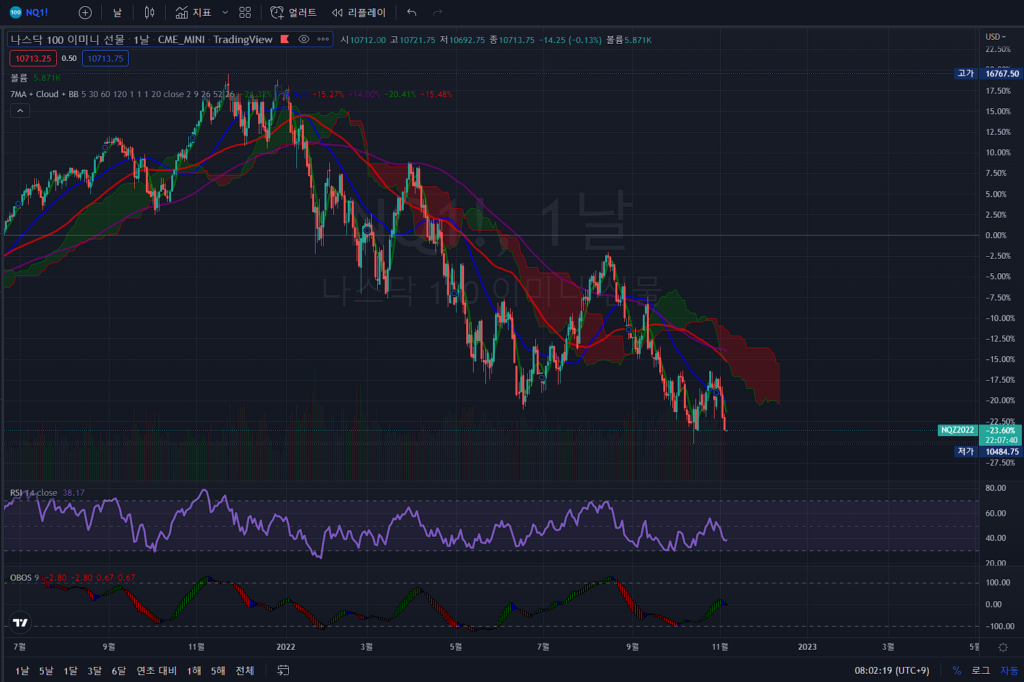Open the USD currency dropdown
This screenshot has height=682, width=1024.
point(996,36)
